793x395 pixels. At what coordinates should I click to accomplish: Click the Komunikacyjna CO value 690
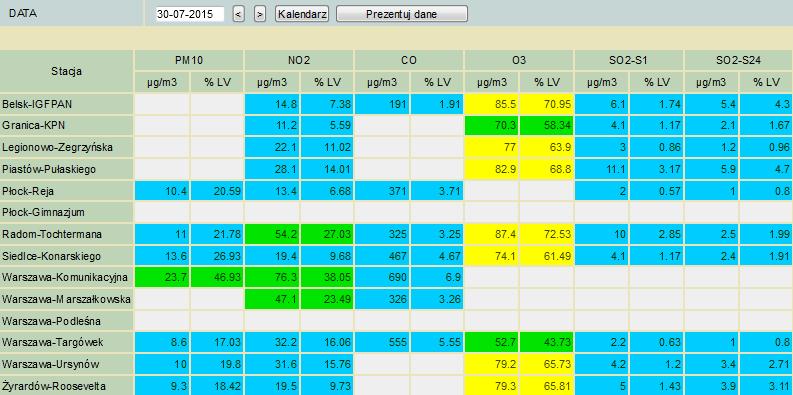pyautogui.click(x=382, y=278)
